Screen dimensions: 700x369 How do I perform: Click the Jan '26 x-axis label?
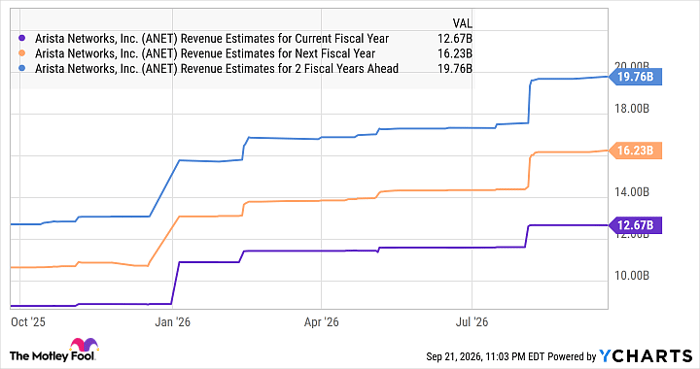click(173, 322)
